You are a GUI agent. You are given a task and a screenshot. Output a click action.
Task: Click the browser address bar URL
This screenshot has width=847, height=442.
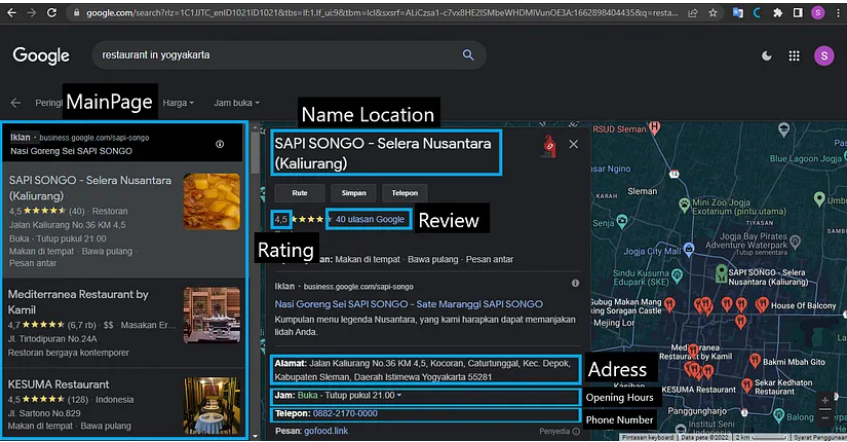(381, 13)
